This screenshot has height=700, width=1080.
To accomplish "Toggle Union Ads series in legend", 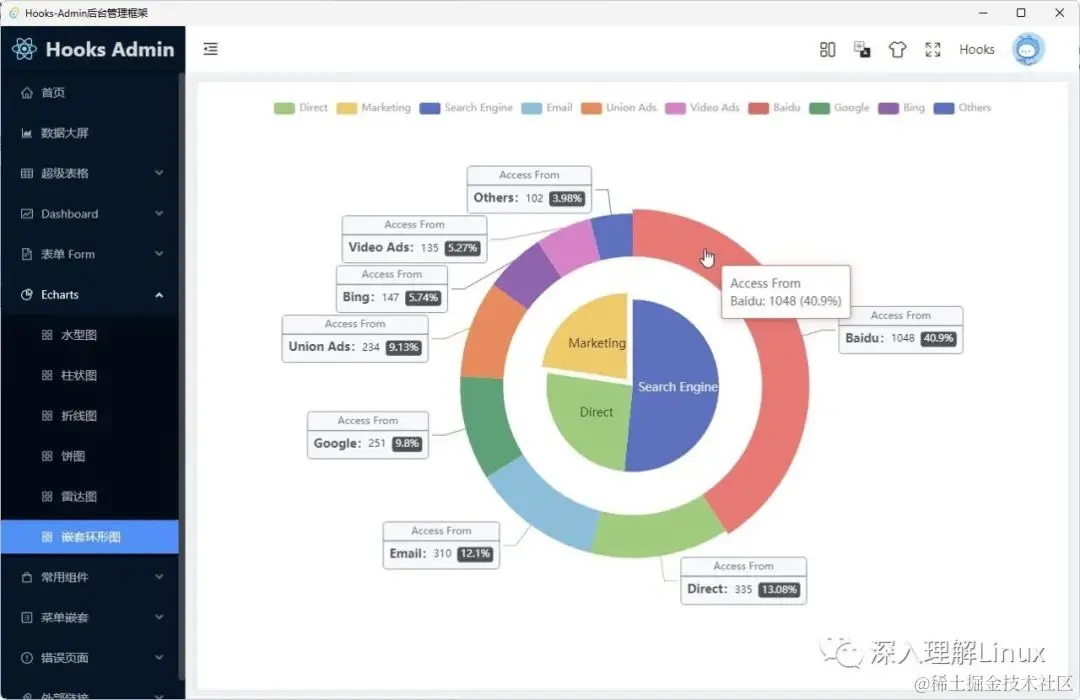I will 619,107.
